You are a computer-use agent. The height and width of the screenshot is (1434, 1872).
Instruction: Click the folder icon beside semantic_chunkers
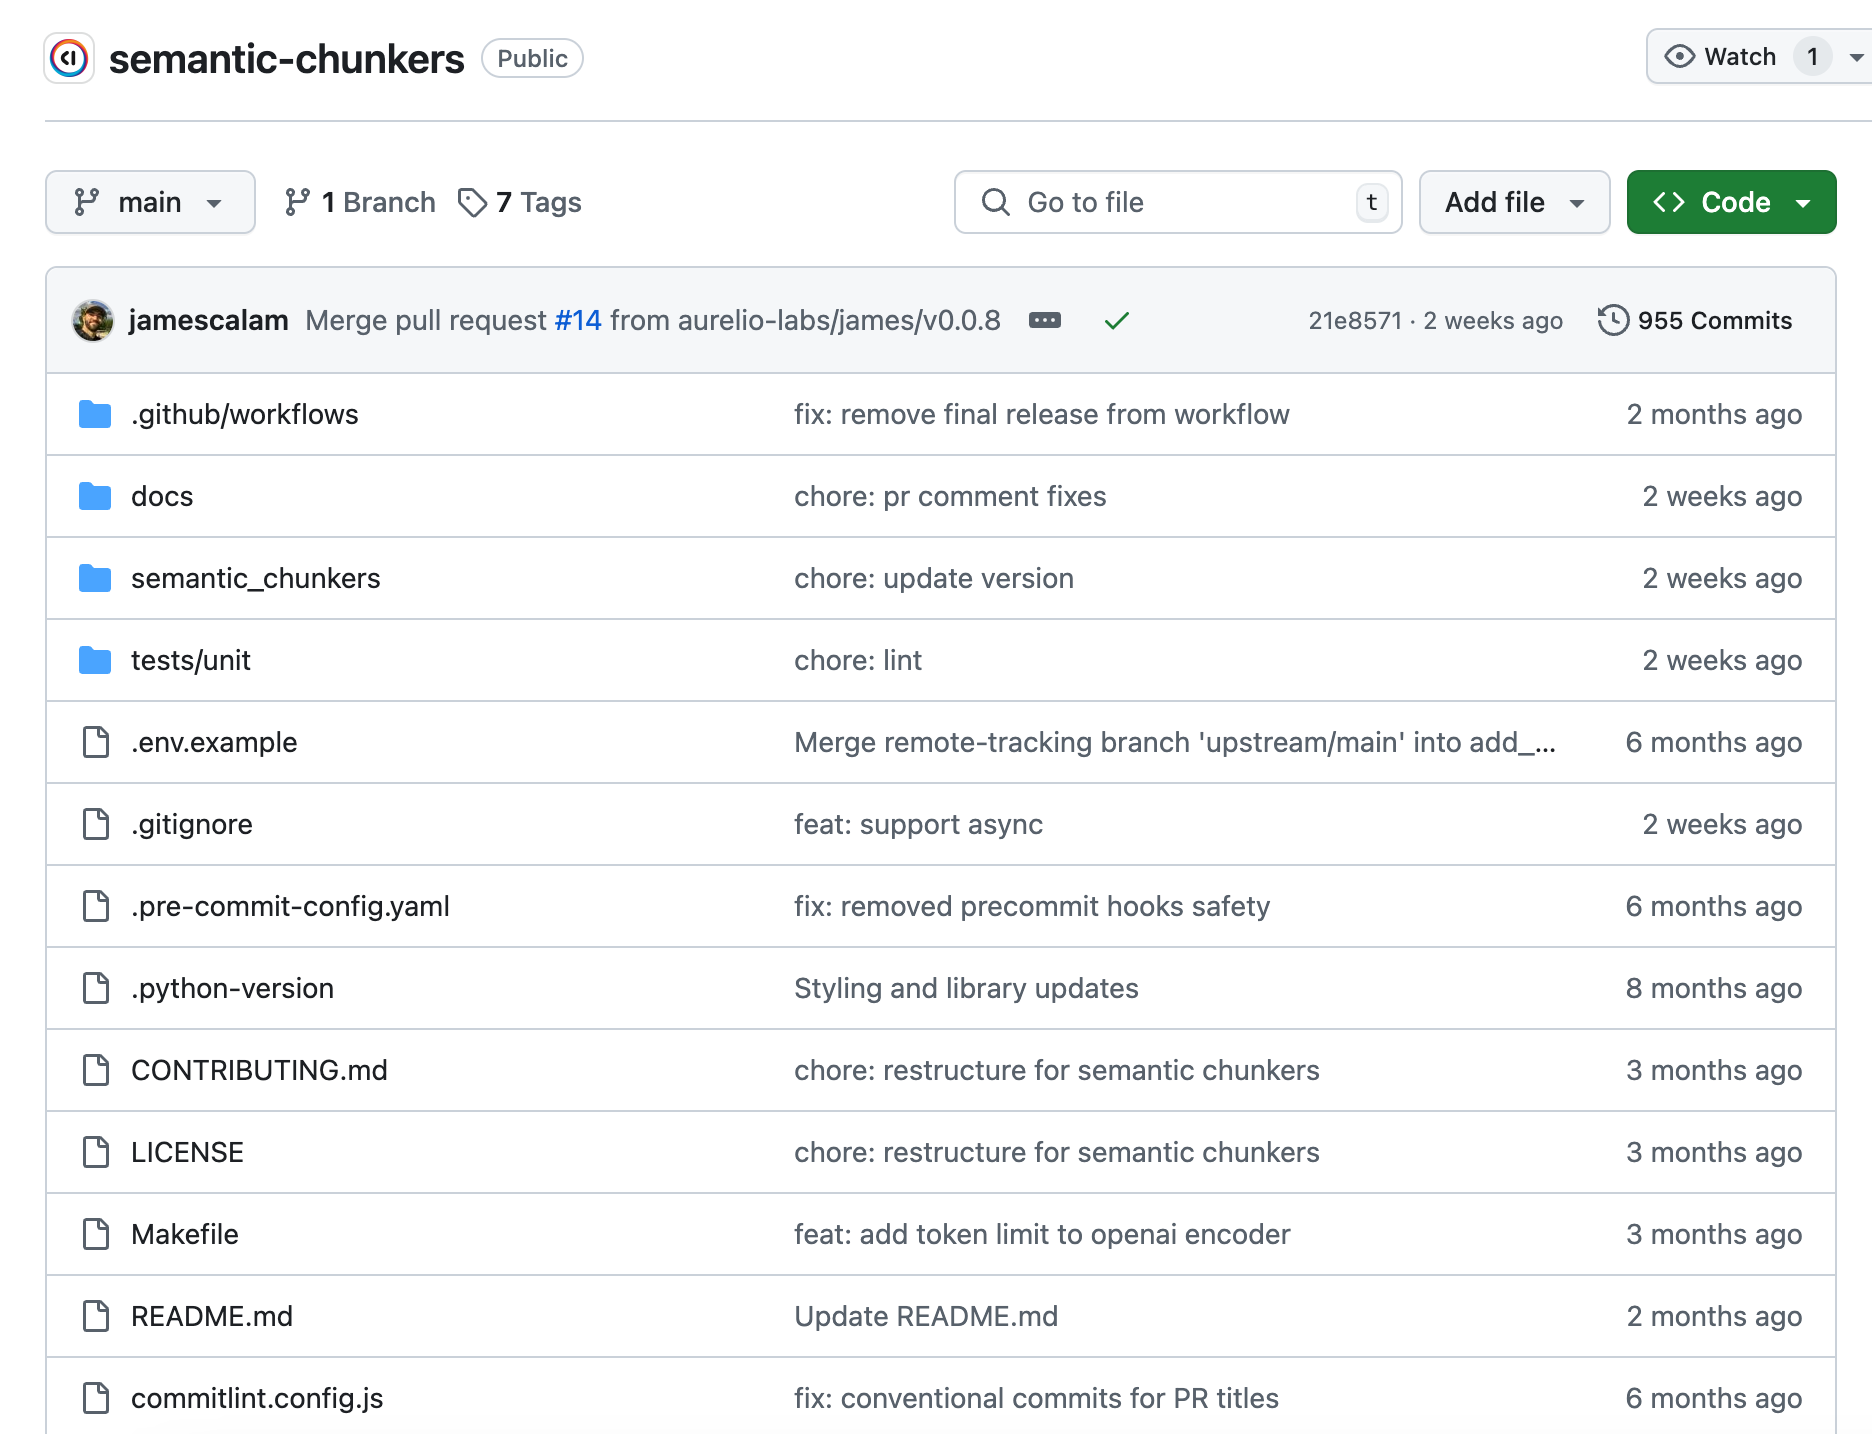[x=95, y=578]
